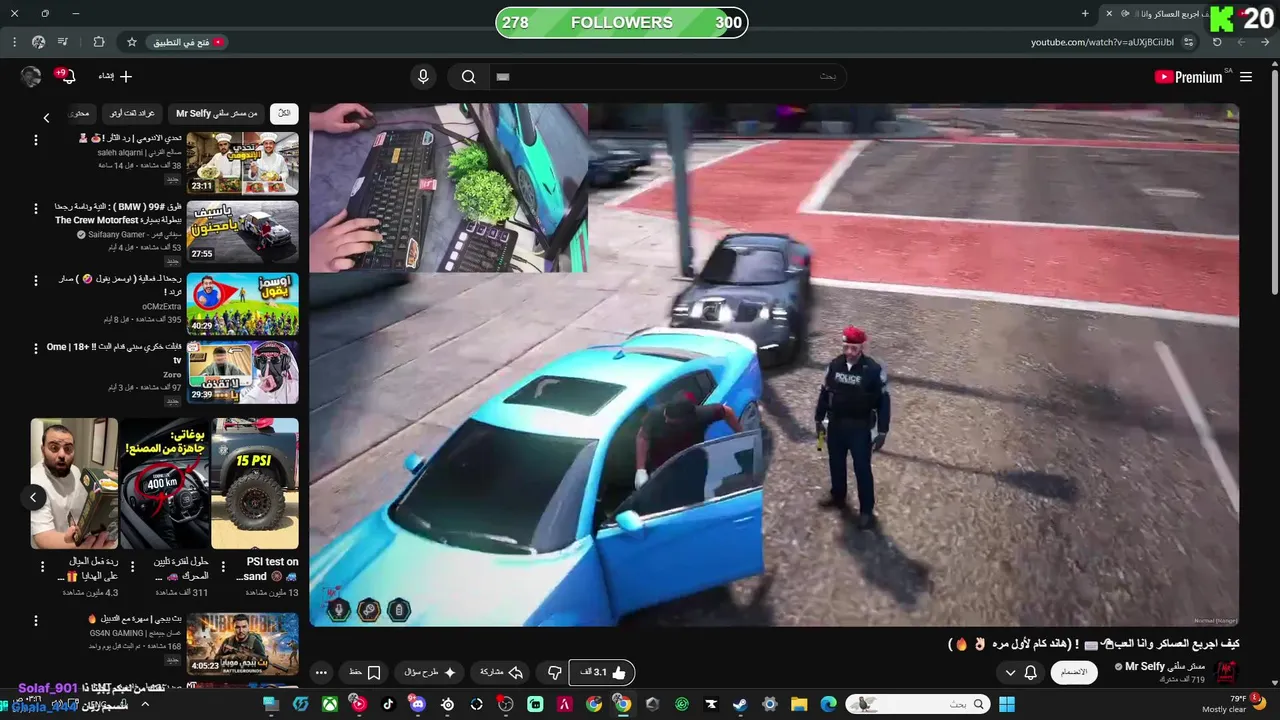
Task: Open options for the GS4N GAMING stream
Action: 36,622
